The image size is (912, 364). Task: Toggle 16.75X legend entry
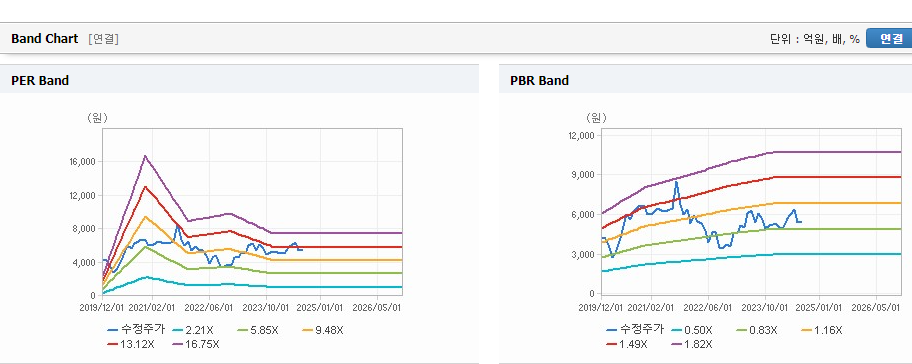[196, 344]
